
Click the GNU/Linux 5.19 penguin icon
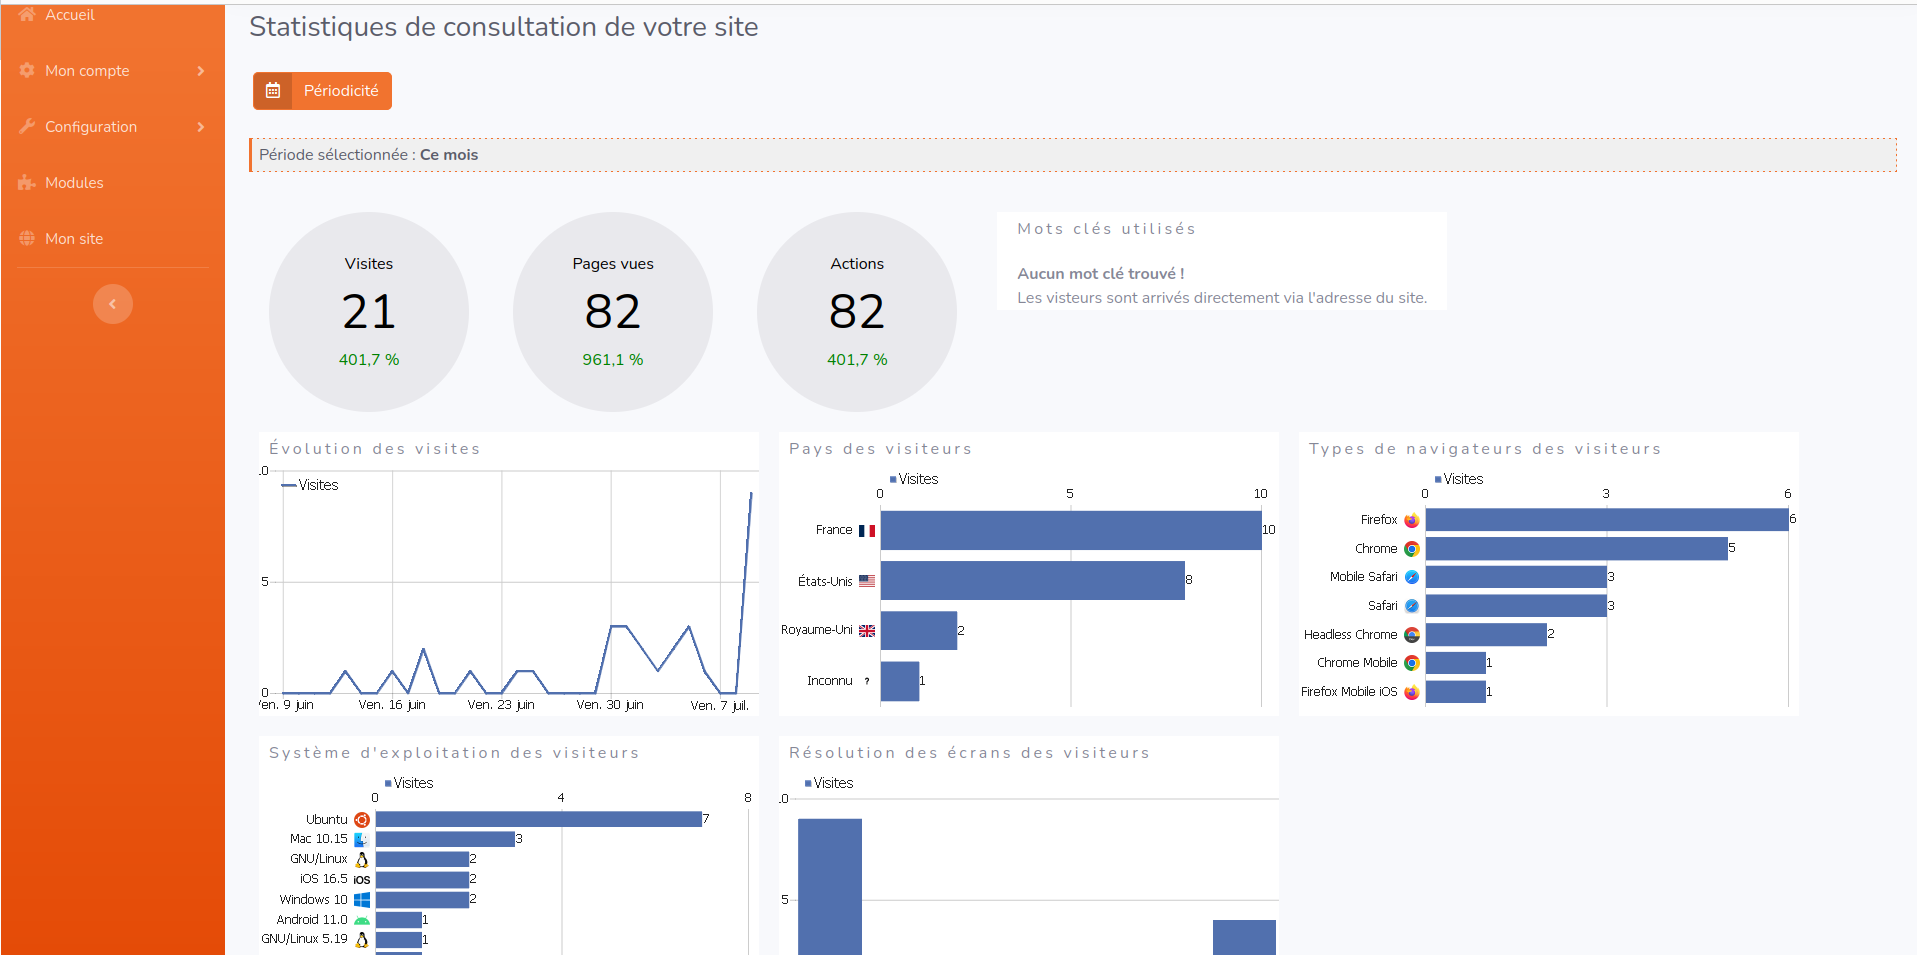point(362,940)
